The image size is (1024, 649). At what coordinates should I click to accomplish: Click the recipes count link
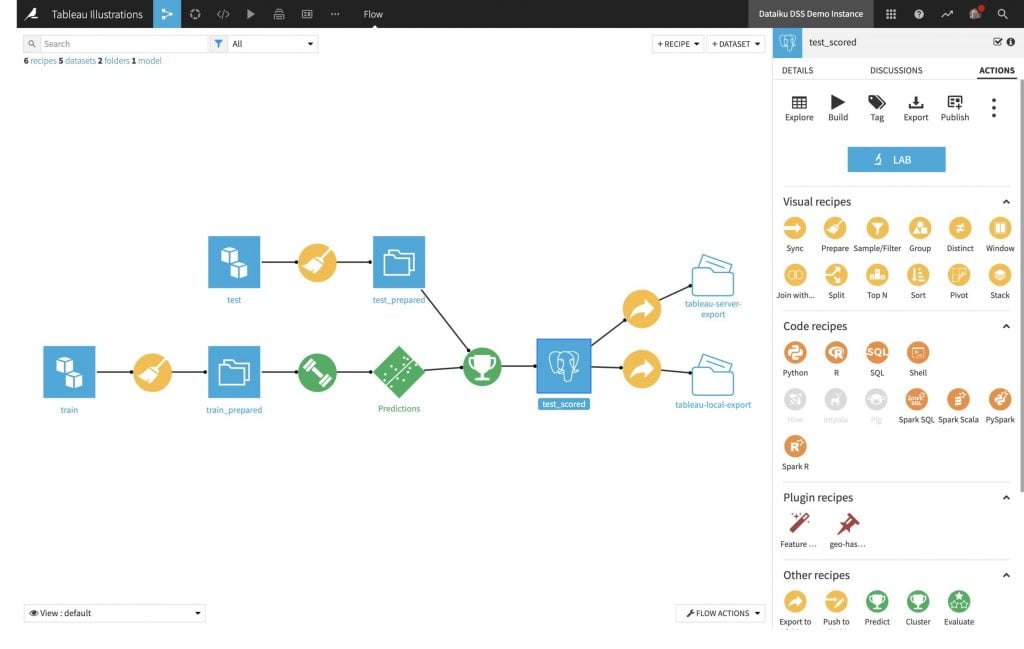(x=40, y=61)
